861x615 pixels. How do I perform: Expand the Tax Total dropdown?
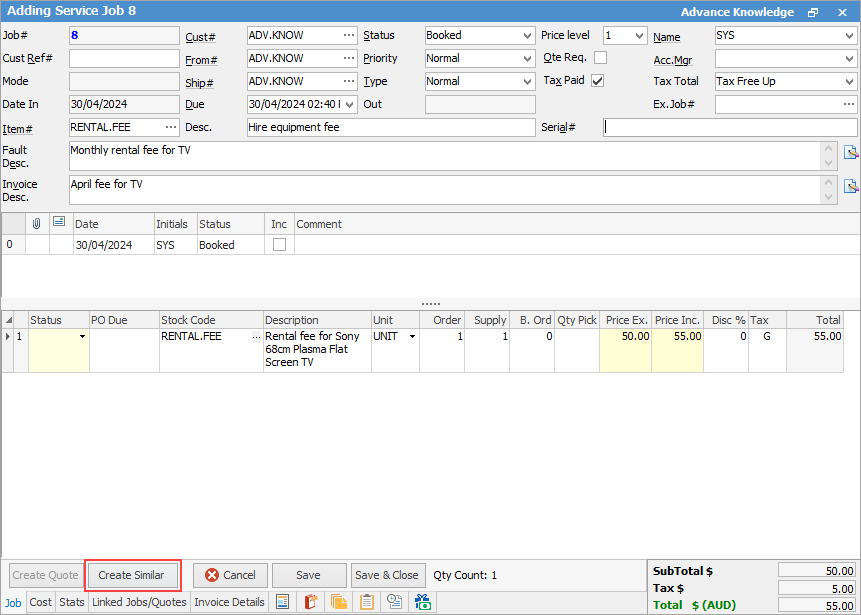[x=785, y=81]
